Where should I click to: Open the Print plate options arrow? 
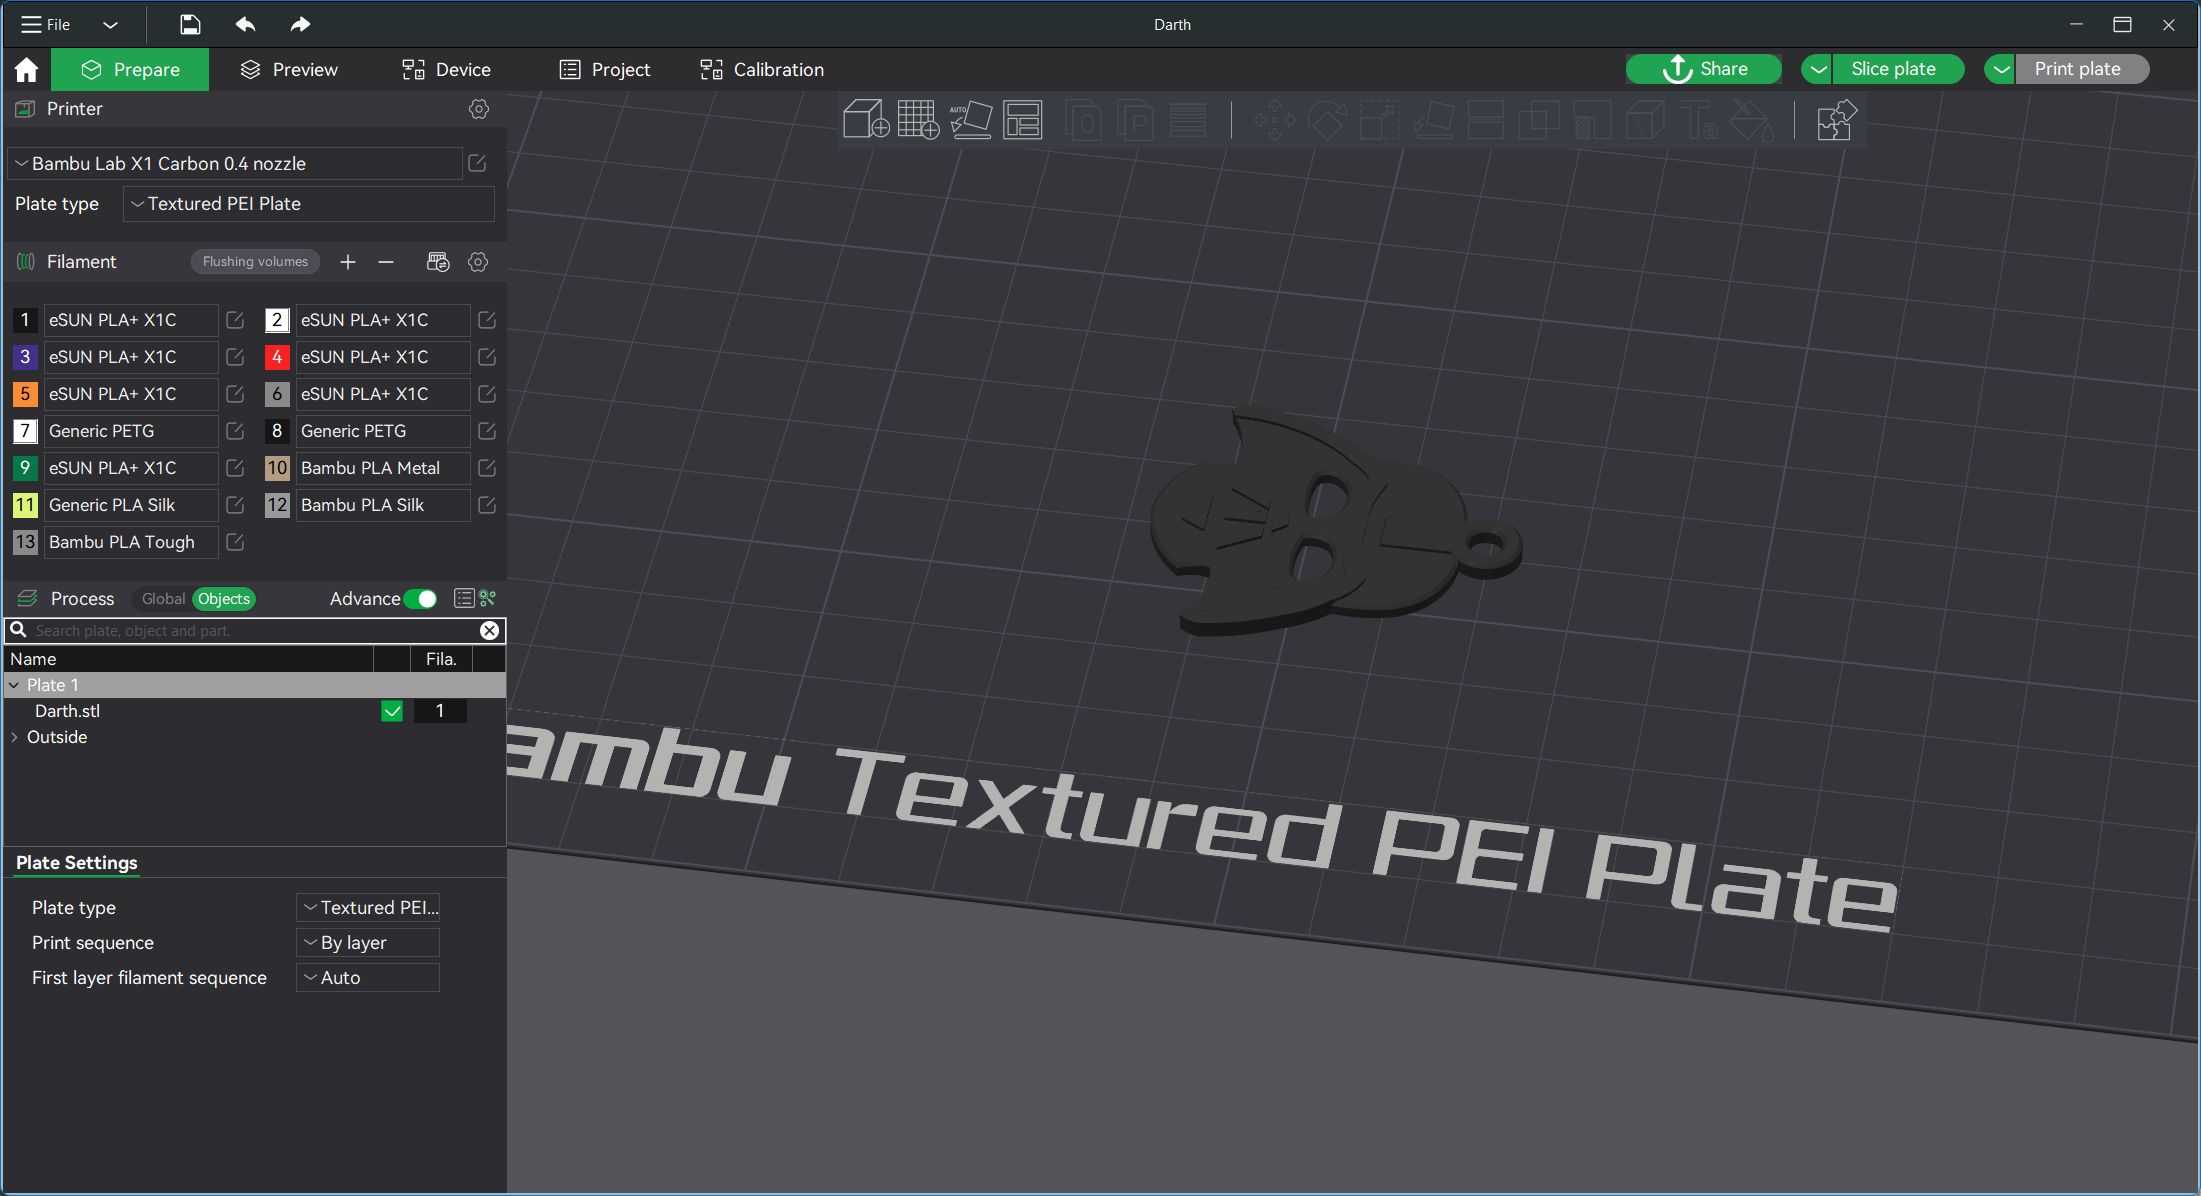point(2000,69)
